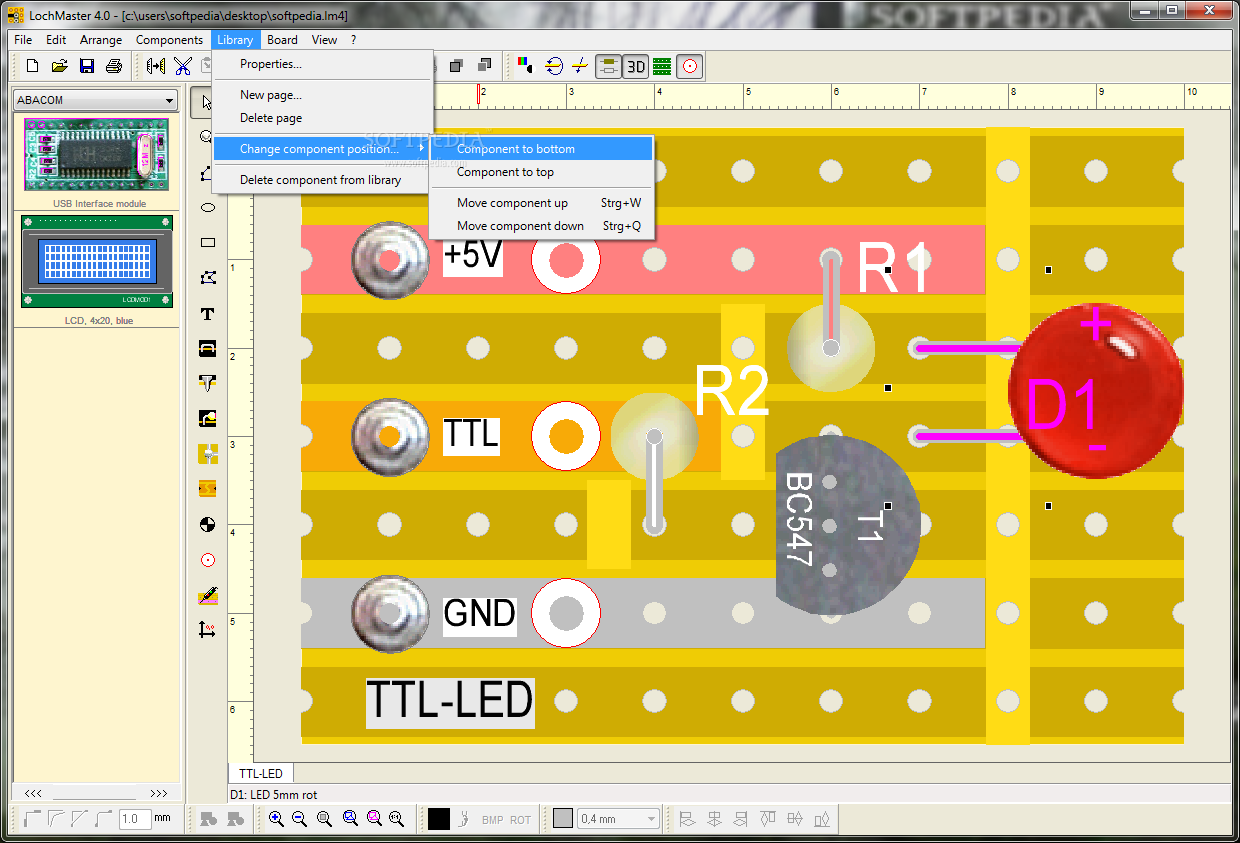1240x843 pixels.
Task: Open the View menu
Action: click(x=324, y=40)
